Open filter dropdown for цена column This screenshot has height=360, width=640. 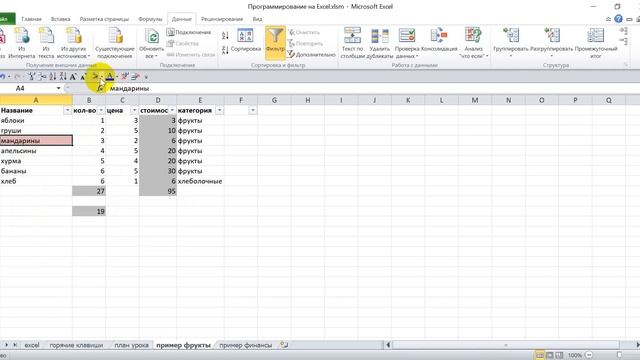click(x=134, y=110)
